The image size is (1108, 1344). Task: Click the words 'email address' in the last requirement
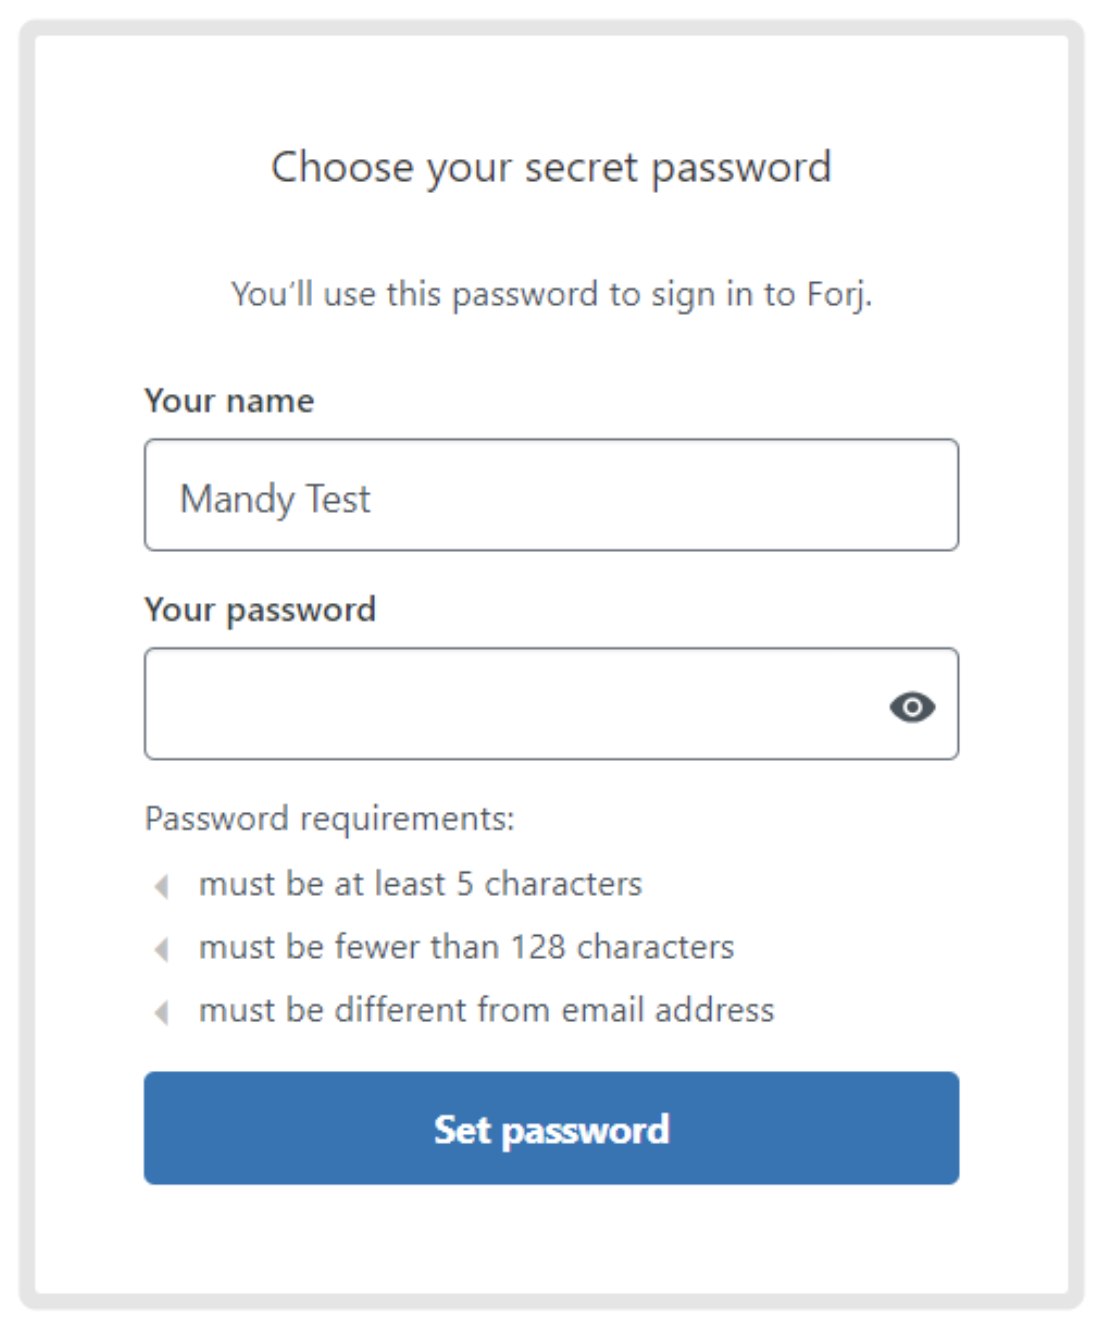click(x=668, y=1010)
